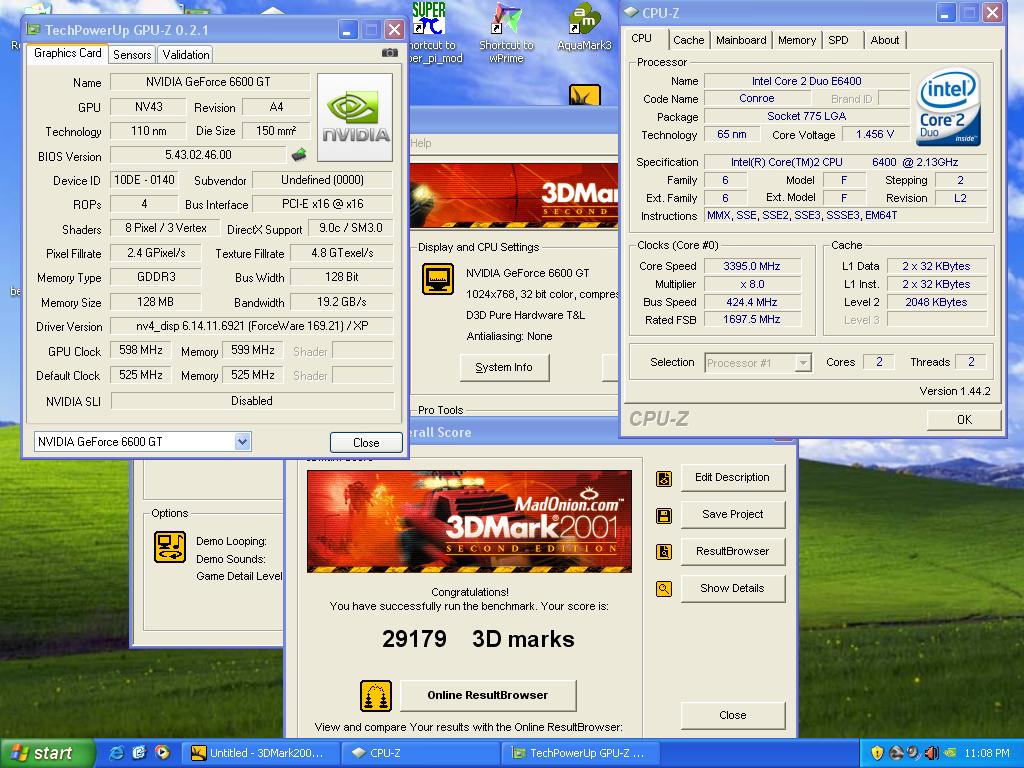Click the middle quick launch icon on the taskbar
This screenshot has height=768, width=1024.
(139, 752)
